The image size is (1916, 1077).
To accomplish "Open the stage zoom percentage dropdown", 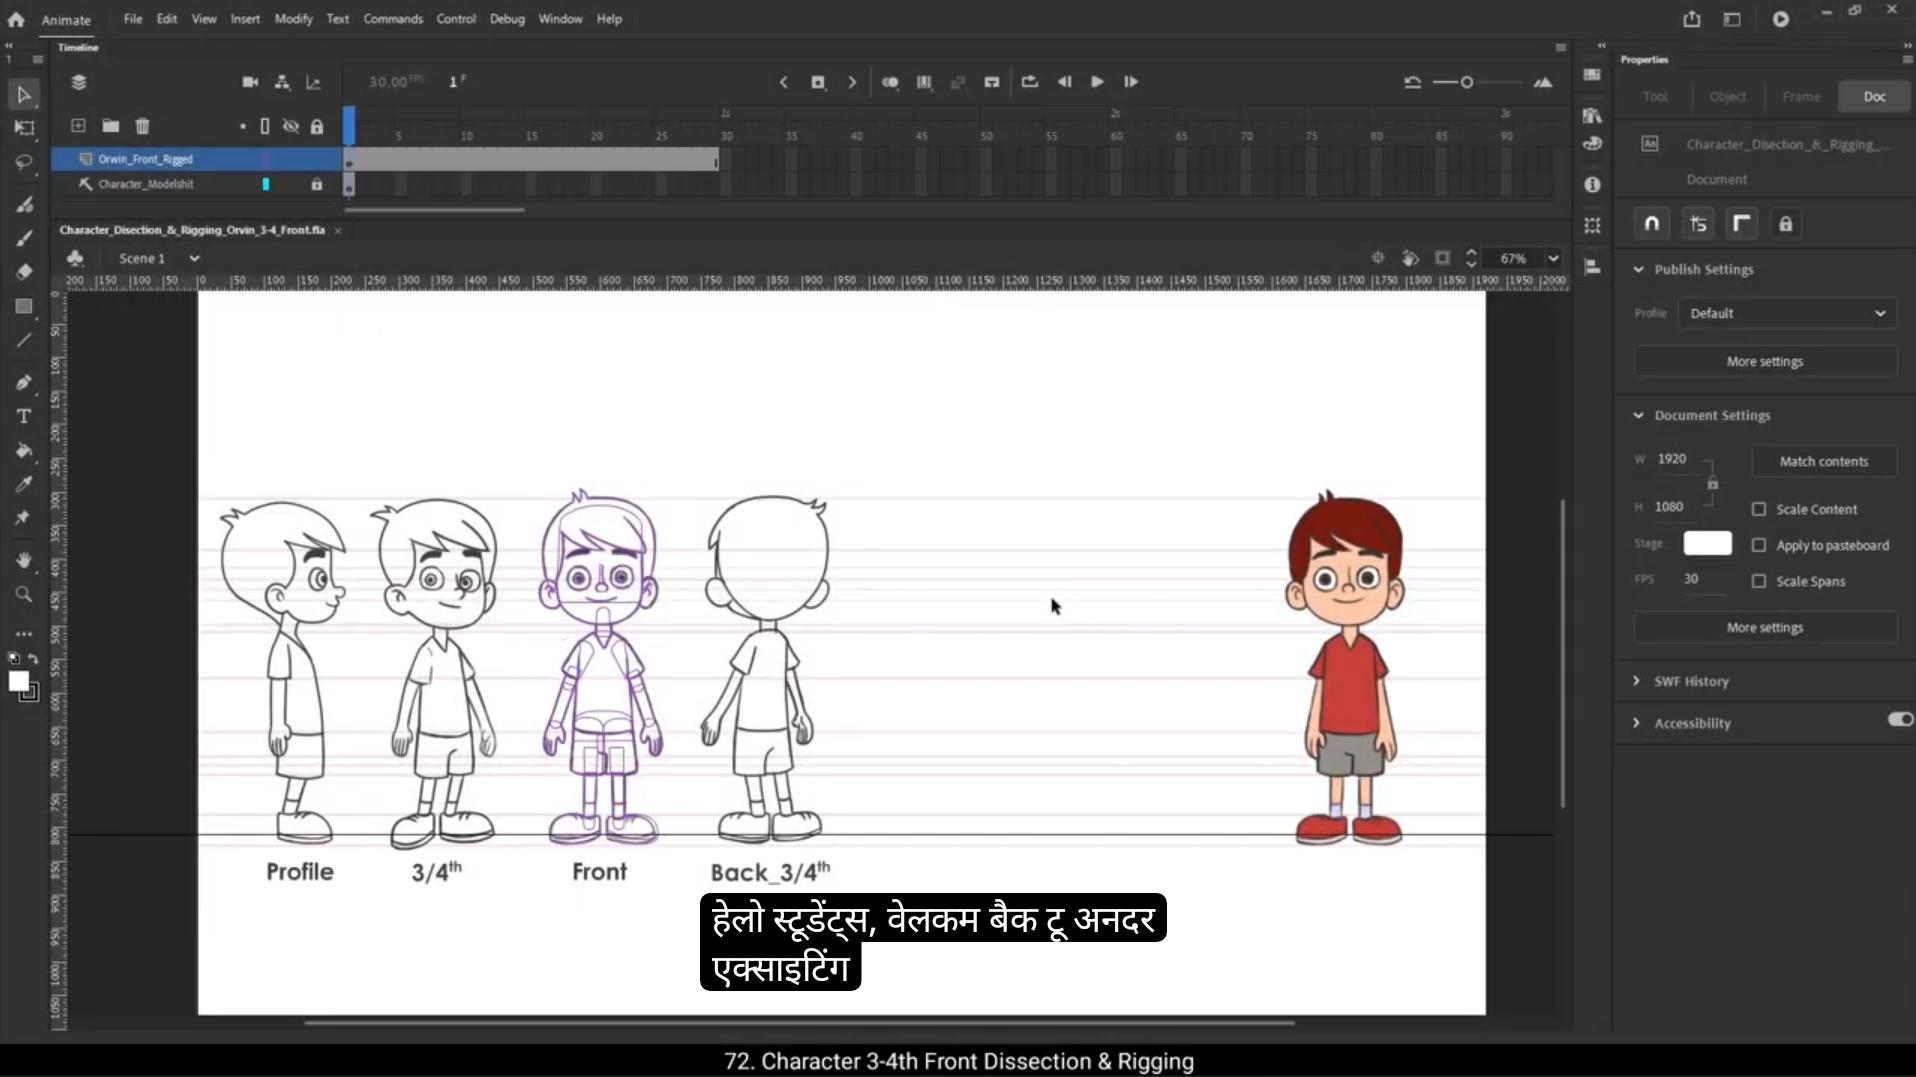I will 1553,258.
